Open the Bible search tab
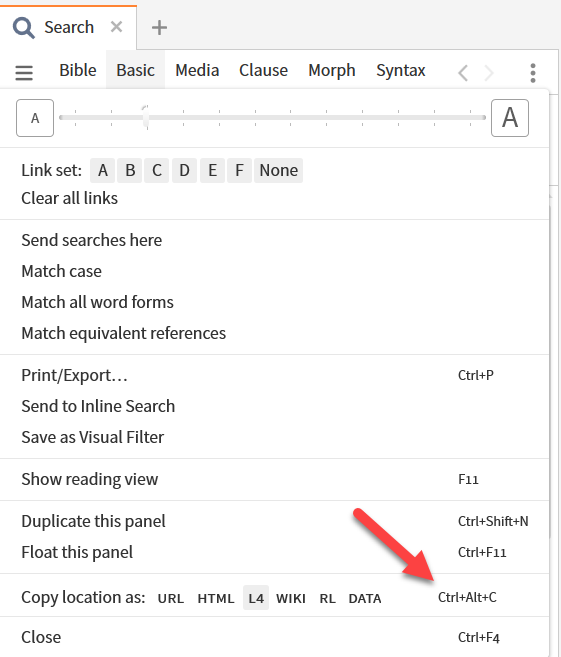 78,70
